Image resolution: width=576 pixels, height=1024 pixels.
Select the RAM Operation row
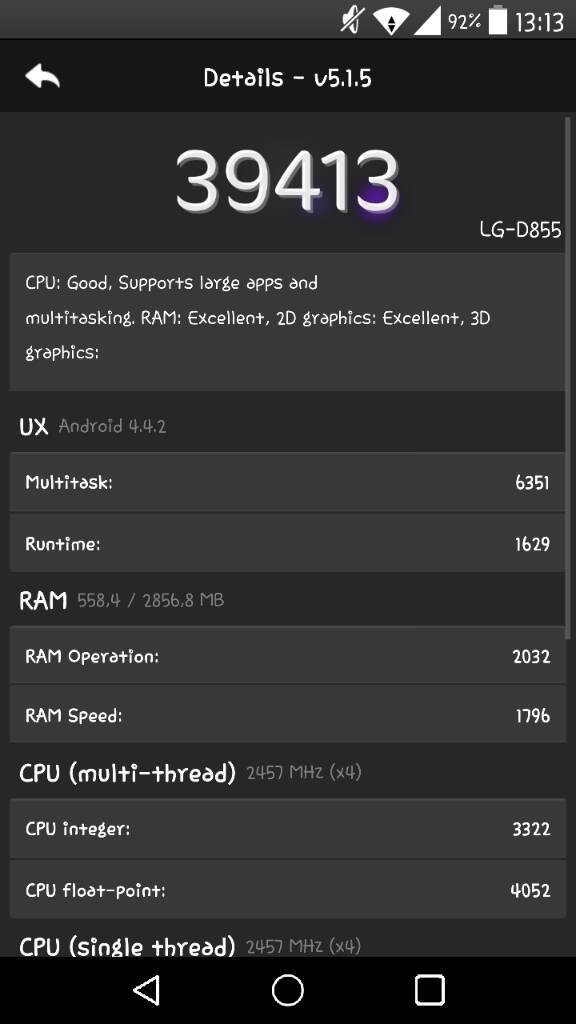[287, 656]
